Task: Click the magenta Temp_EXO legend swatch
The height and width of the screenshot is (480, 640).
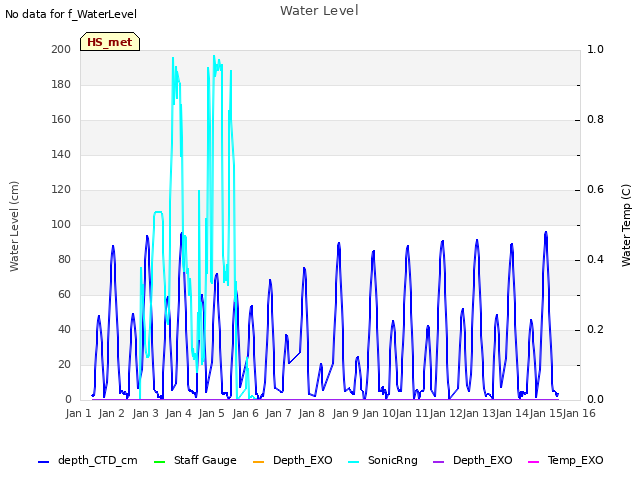Action: click(x=533, y=462)
